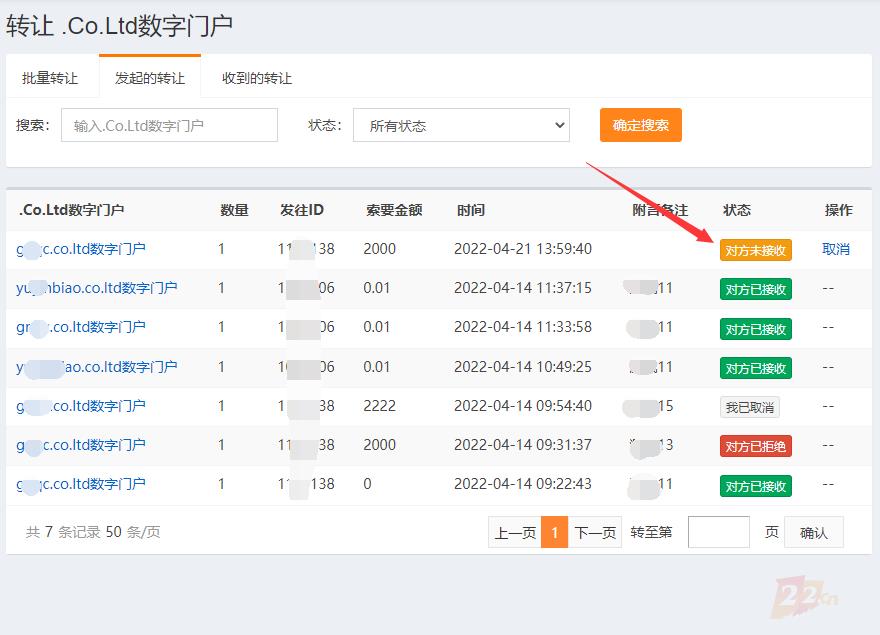
Task: Select page number 1 in pagination
Action: pos(554,533)
